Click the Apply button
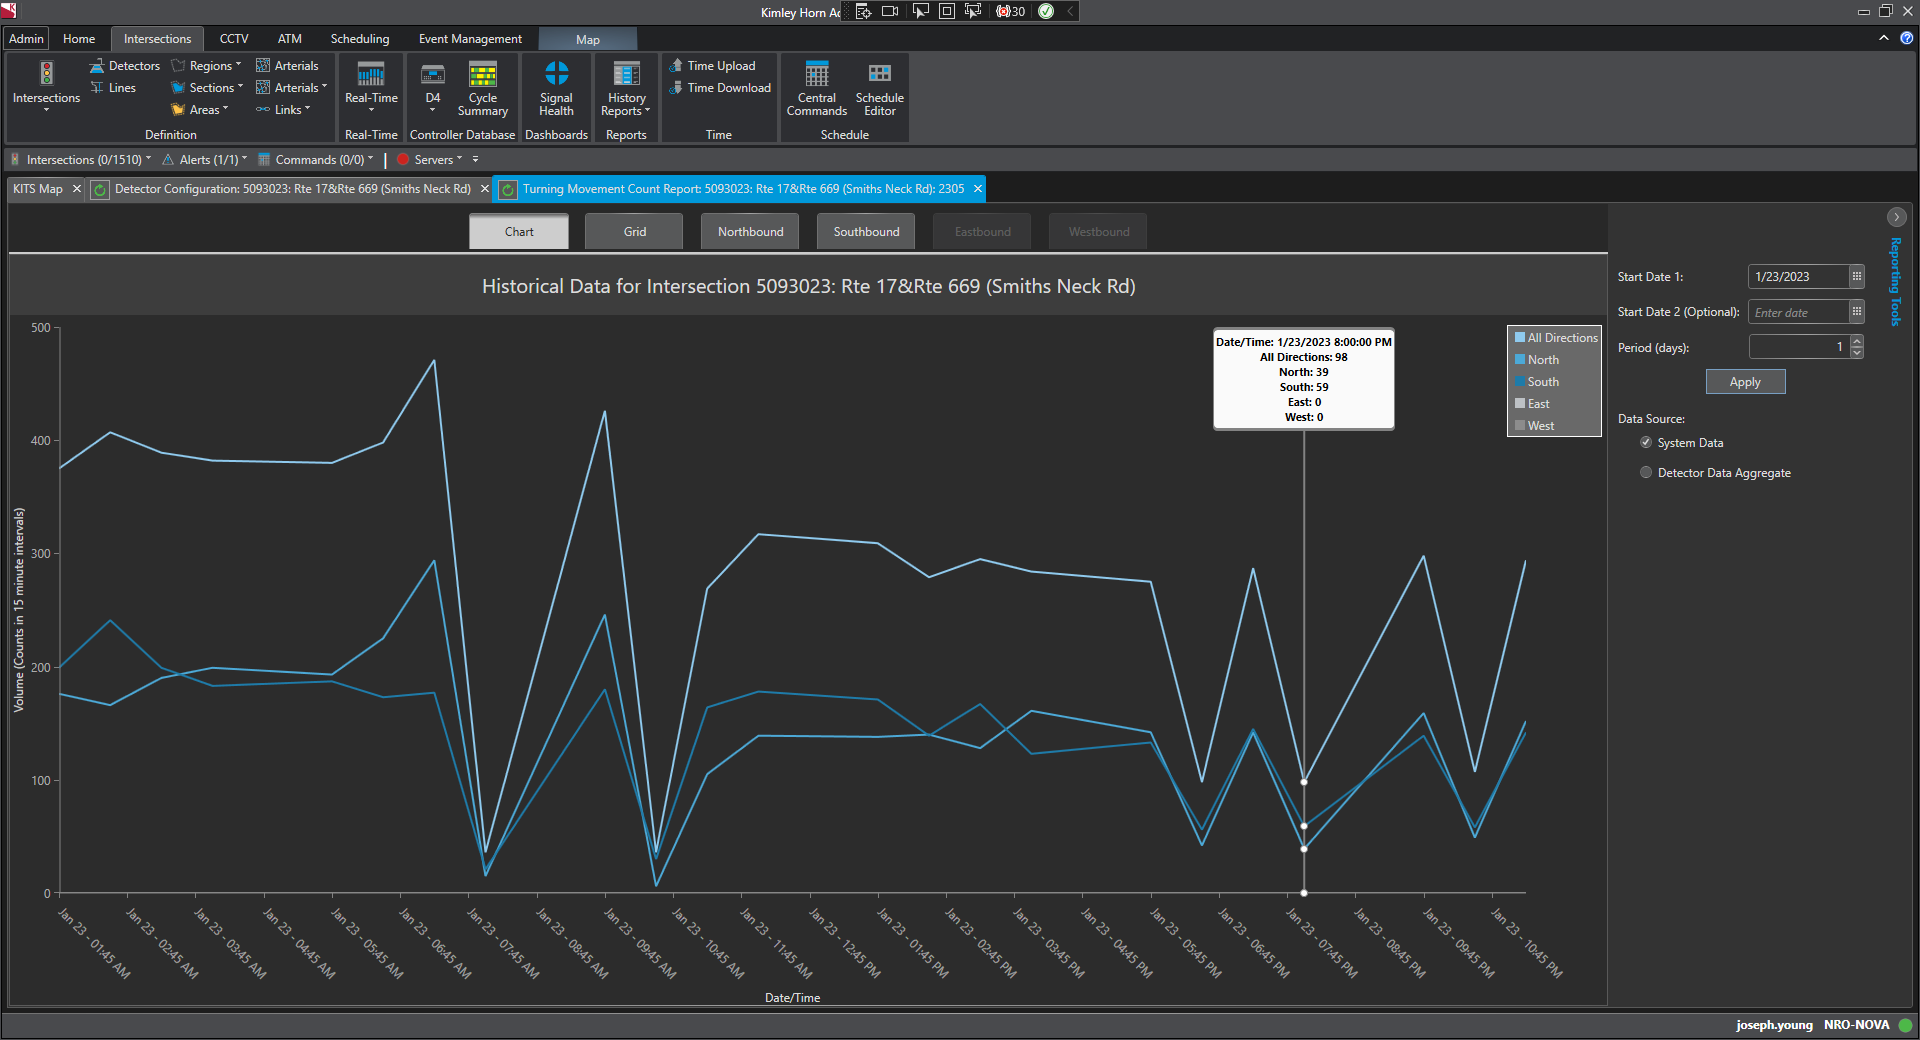1920x1040 pixels. [1745, 382]
